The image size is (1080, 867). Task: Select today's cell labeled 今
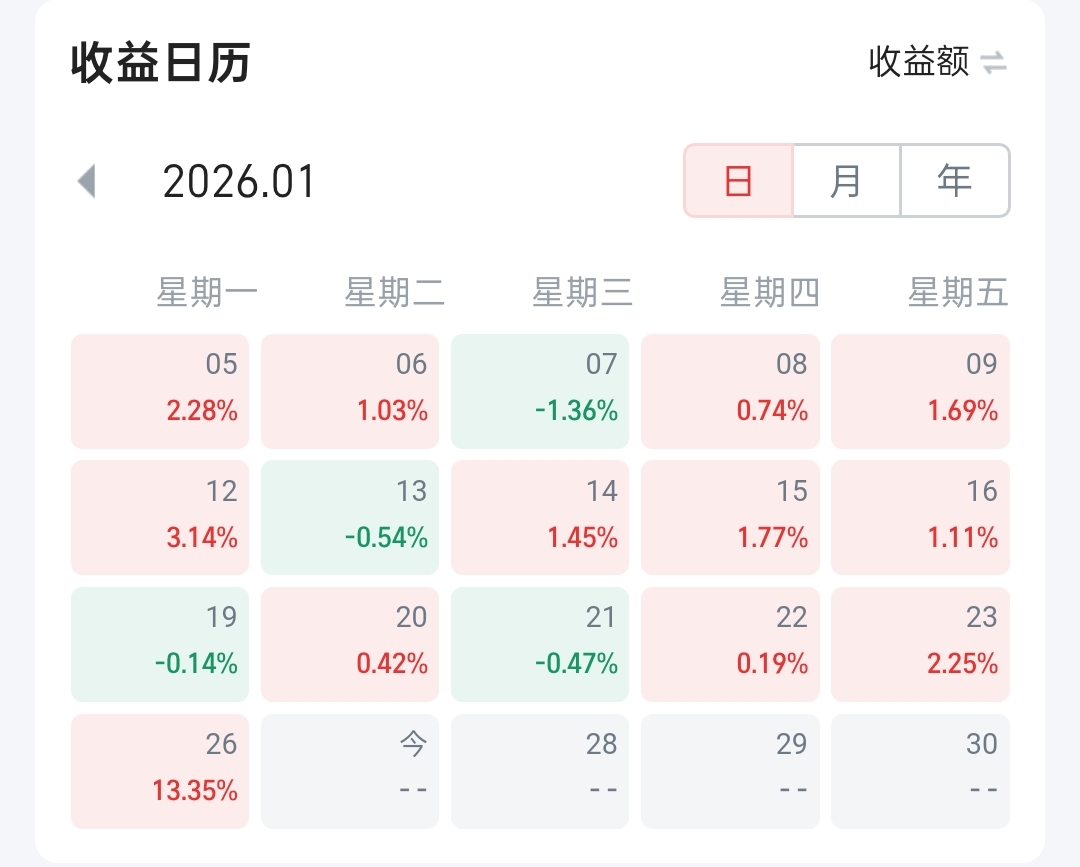(350, 771)
